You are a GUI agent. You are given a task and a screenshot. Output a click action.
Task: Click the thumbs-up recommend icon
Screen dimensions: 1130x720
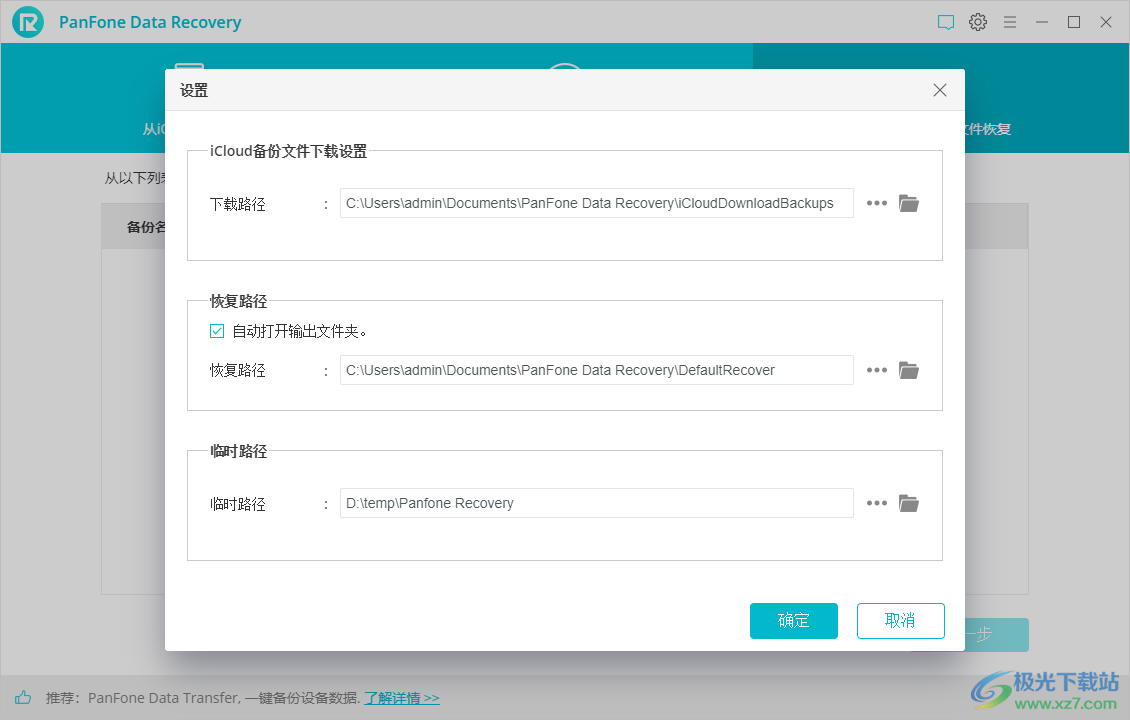tap(23, 697)
